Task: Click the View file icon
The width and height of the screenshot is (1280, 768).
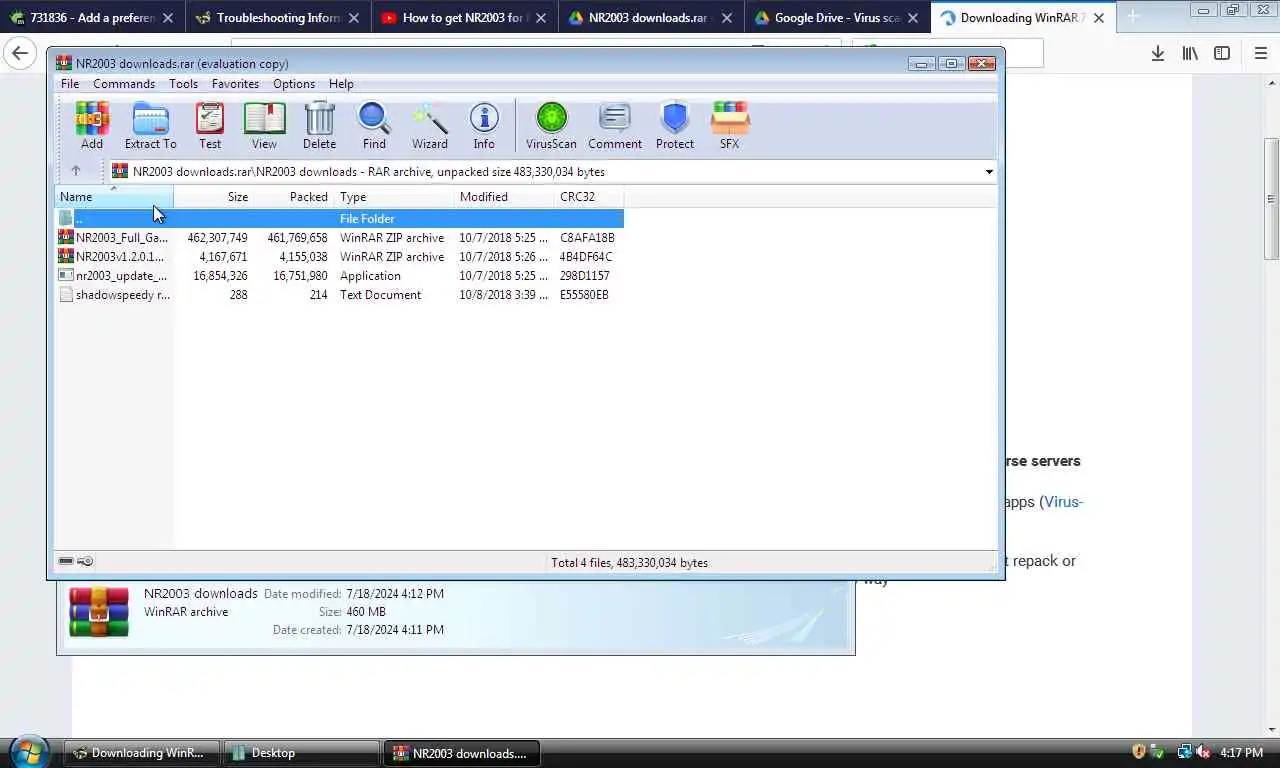Action: coord(264,126)
